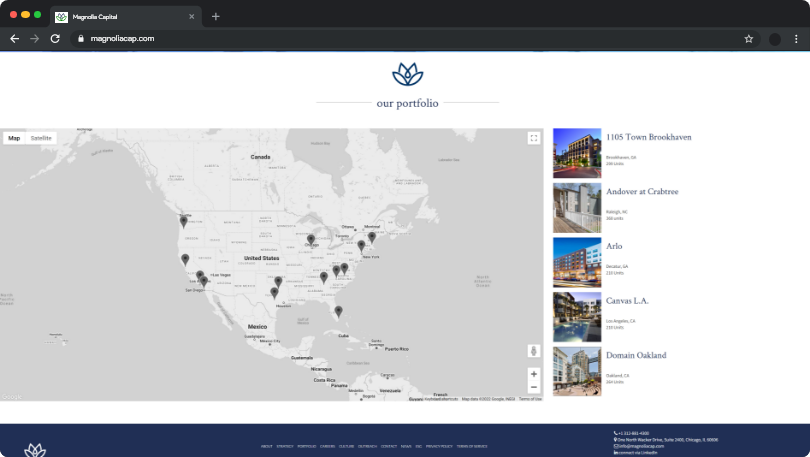The height and width of the screenshot is (457, 810).
Task: Select the Street View pegman icon
Action: tap(534, 351)
